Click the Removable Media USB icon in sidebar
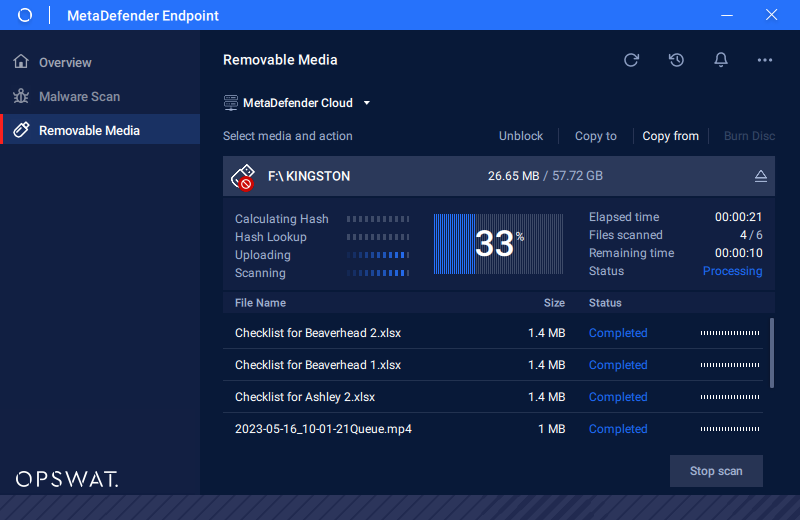The width and height of the screenshot is (800, 520). pyautogui.click(x=21, y=130)
